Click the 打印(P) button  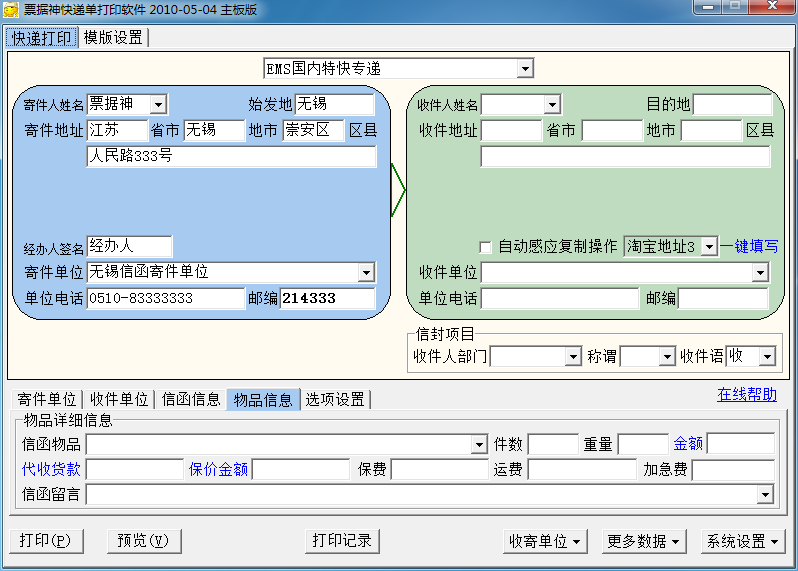pos(46,540)
